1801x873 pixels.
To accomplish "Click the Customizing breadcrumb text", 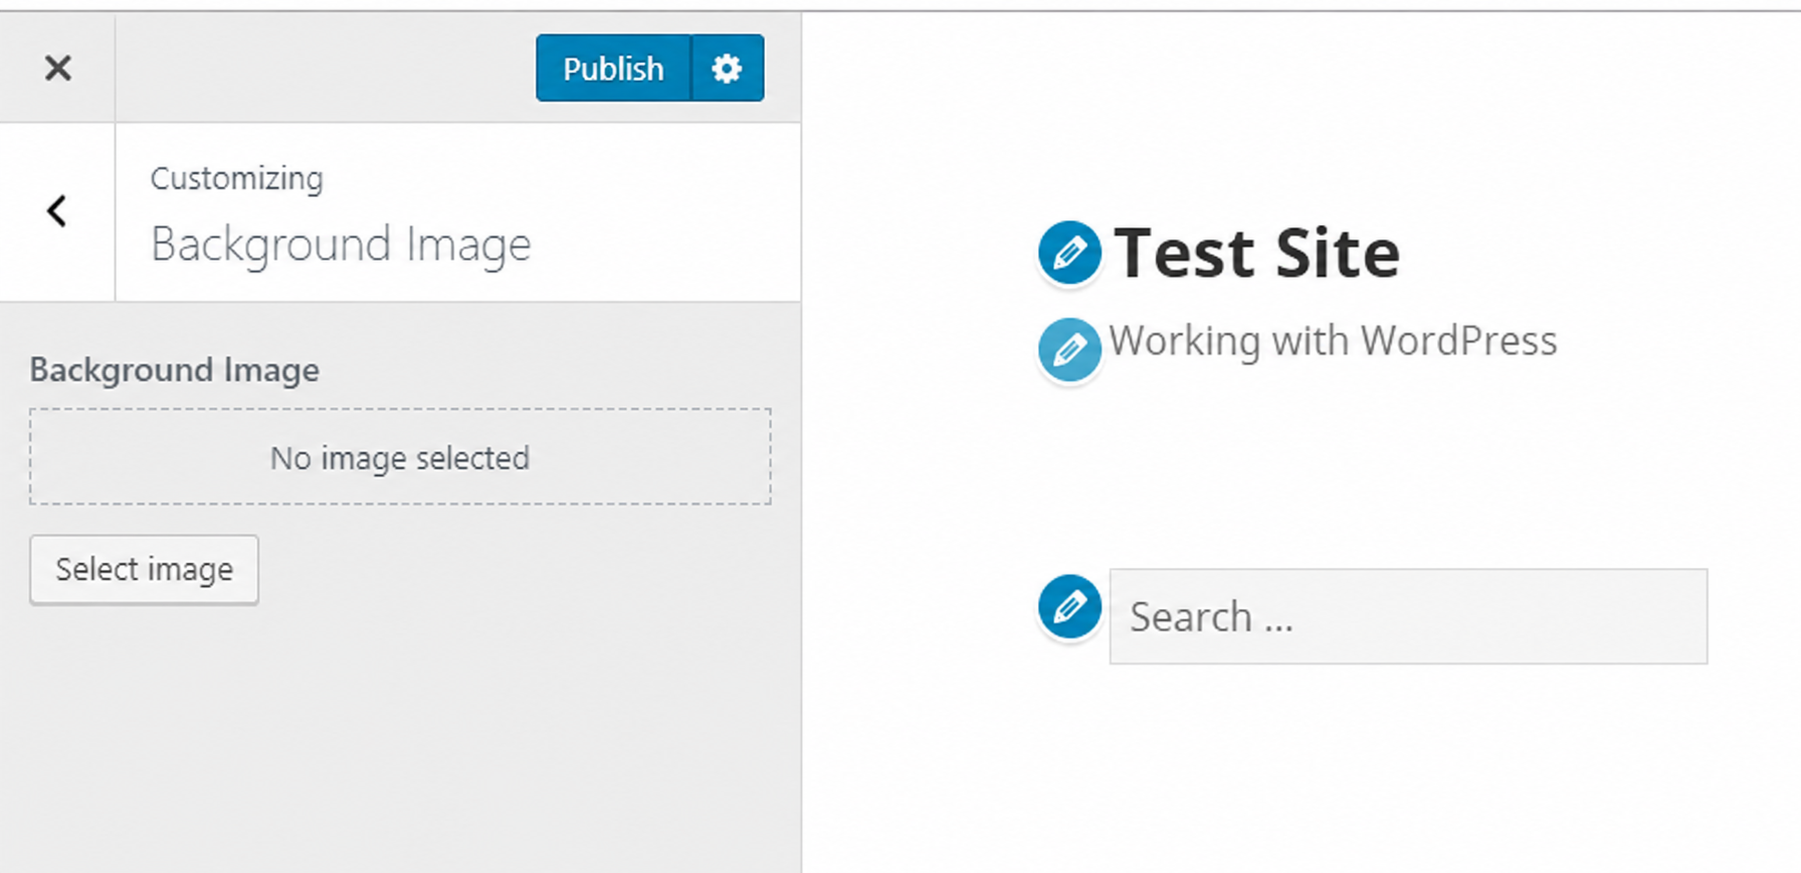I will click(x=237, y=179).
